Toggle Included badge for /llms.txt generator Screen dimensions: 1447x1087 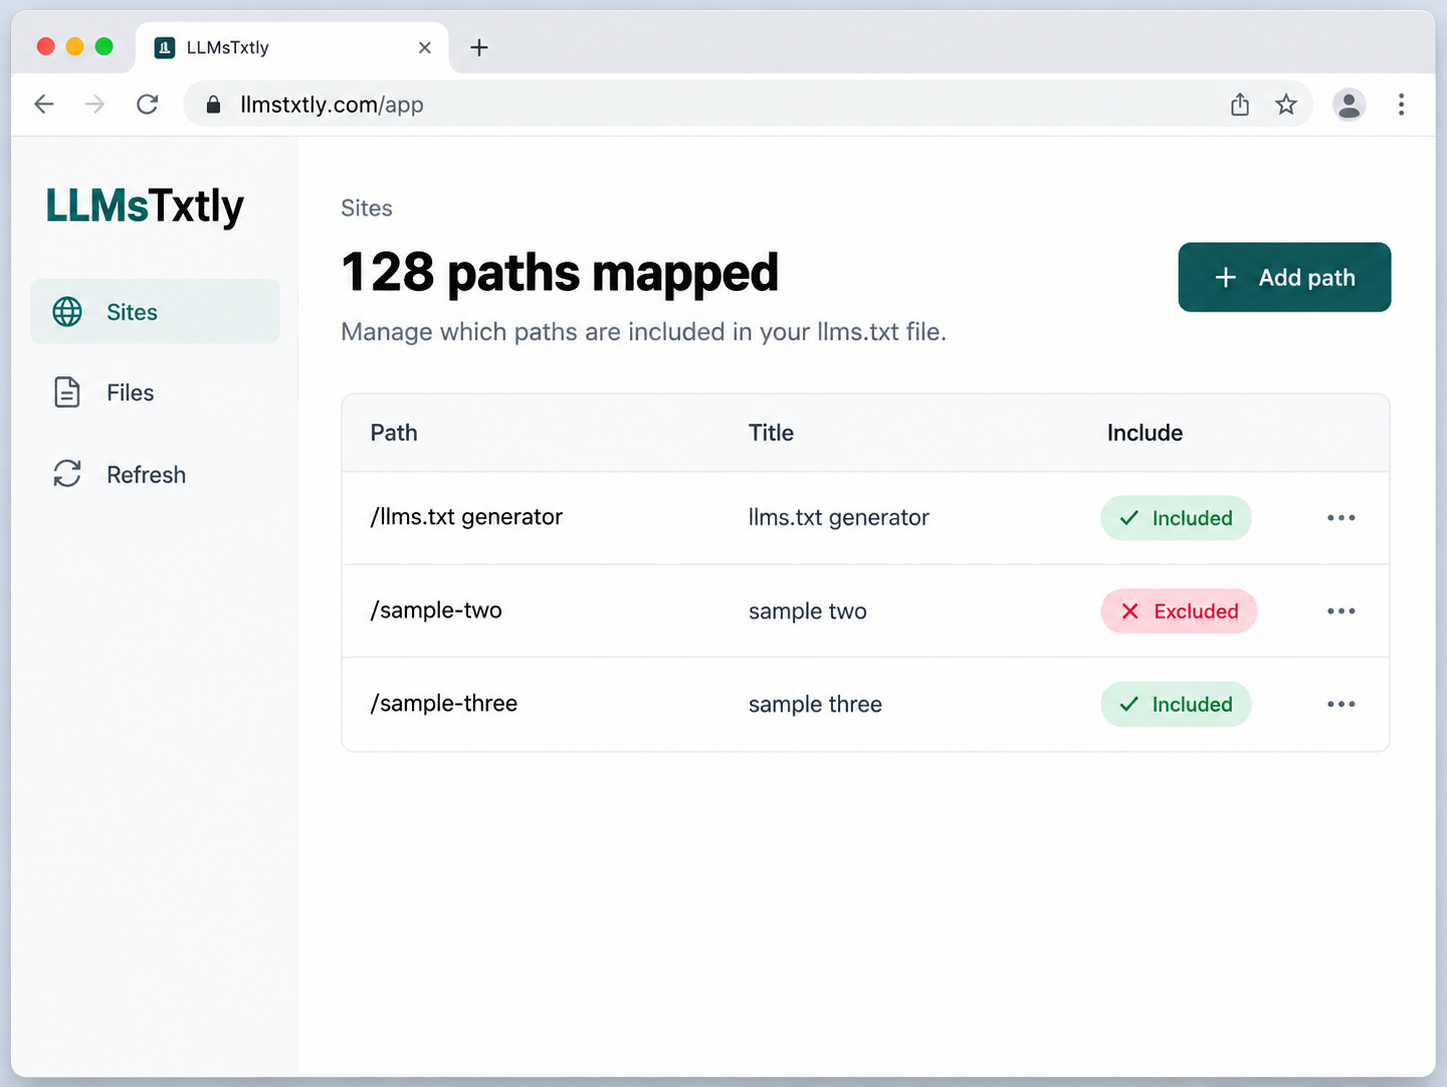(1176, 518)
